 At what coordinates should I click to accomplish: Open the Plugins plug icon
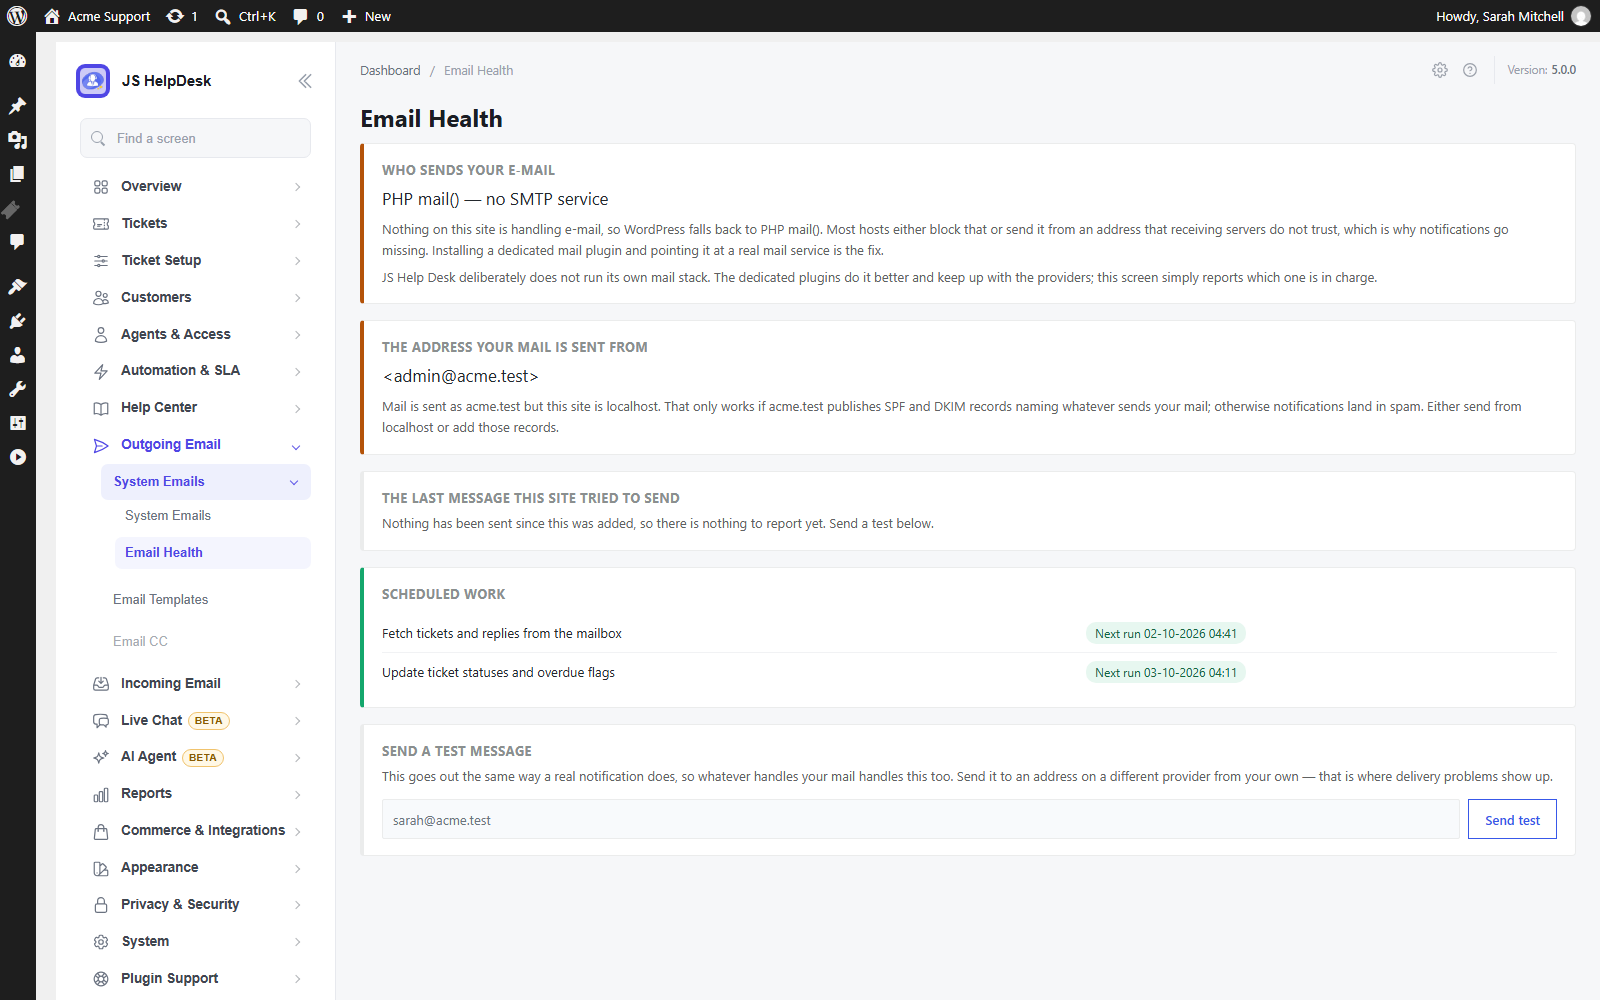(17, 321)
